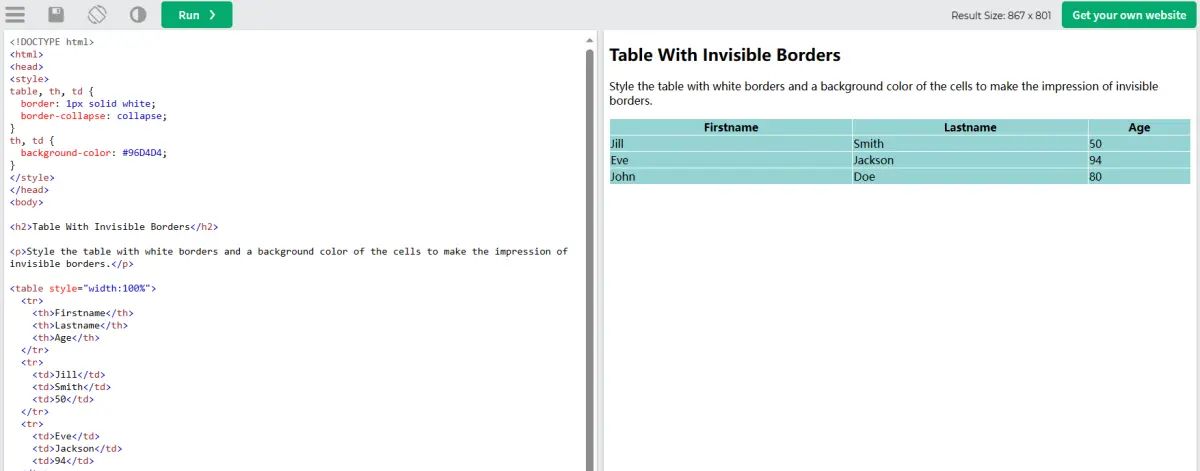This screenshot has width=1200, height=471.
Task: Click the table style width:100% code line
Action: (x=83, y=288)
